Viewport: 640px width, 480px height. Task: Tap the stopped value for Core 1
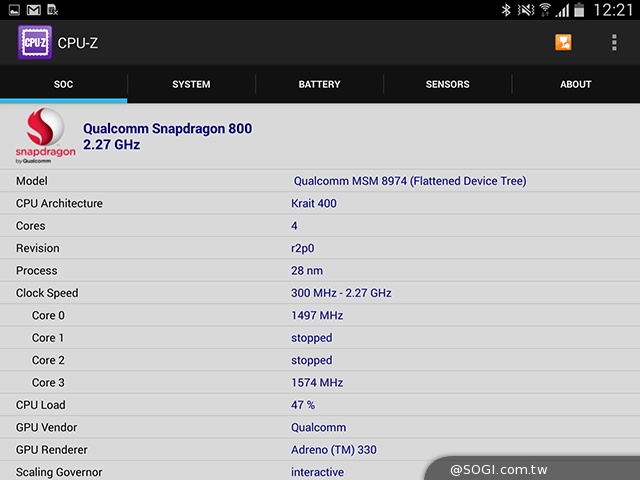tap(311, 338)
